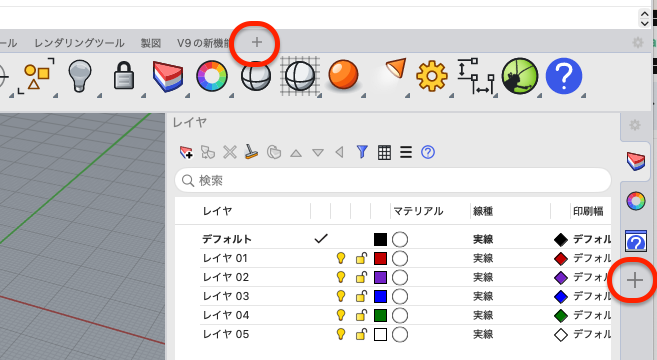657x360 pixels.
Task: Open print color diamond of レイヤ 04
Action: click(x=561, y=316)
